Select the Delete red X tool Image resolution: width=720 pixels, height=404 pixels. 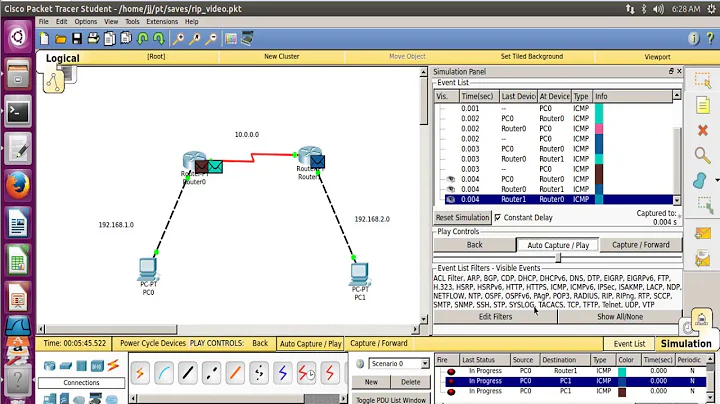[x=703, y=130]
